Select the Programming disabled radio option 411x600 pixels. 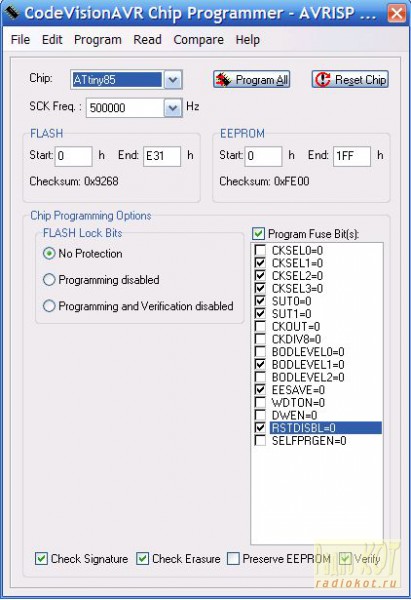(49, 280)
